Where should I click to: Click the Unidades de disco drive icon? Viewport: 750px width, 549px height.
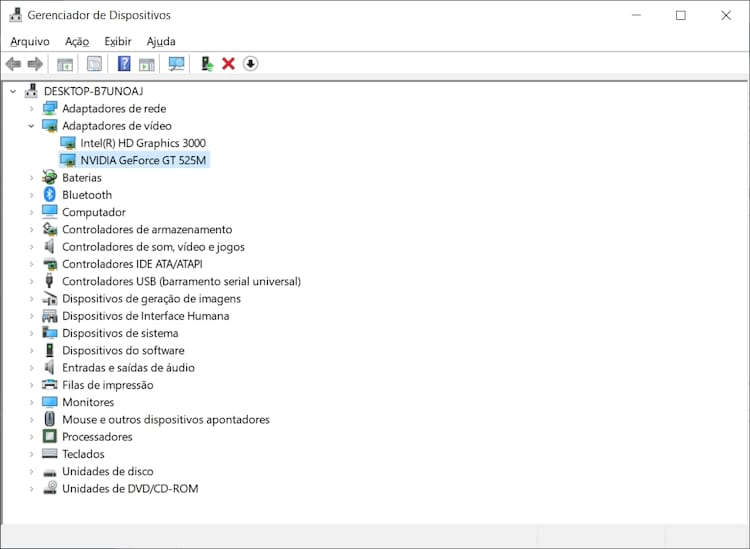(x=49, y=472)
